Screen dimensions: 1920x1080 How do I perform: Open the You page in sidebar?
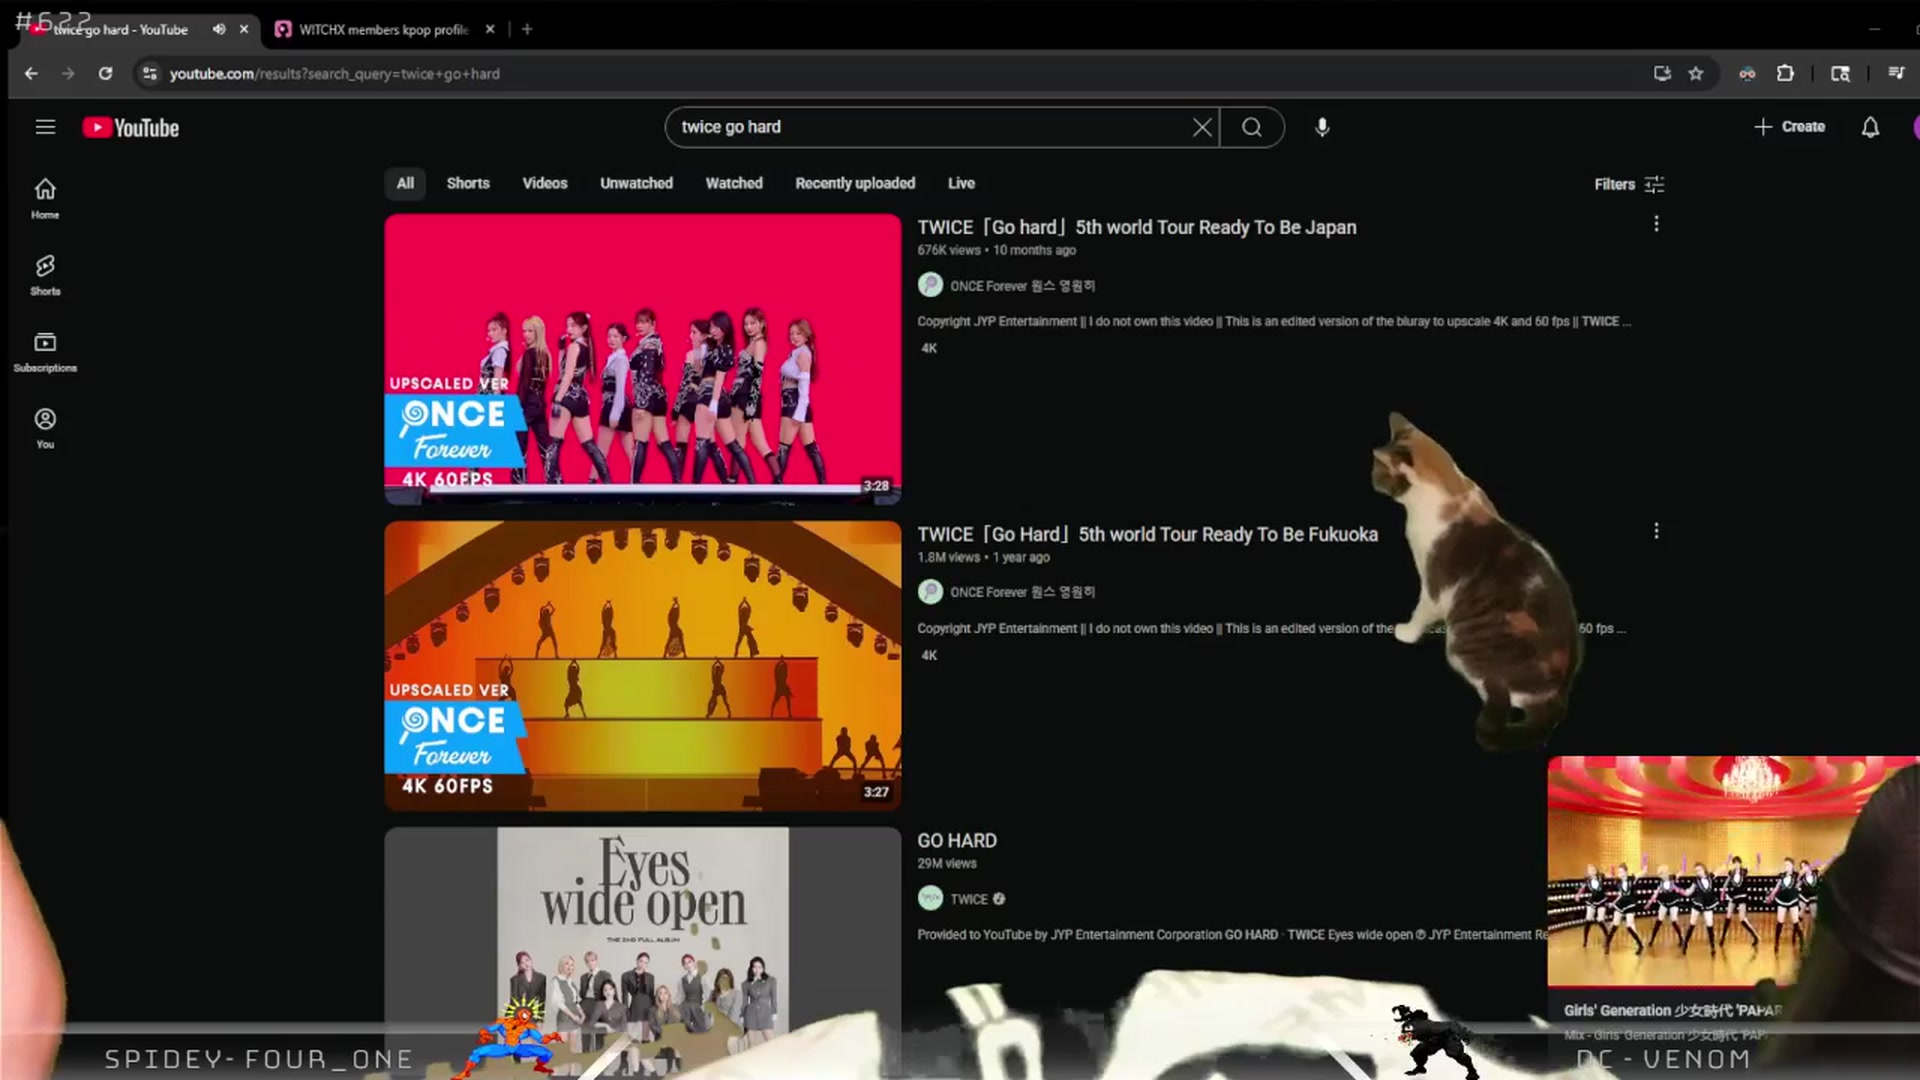(x=45, y=428)
